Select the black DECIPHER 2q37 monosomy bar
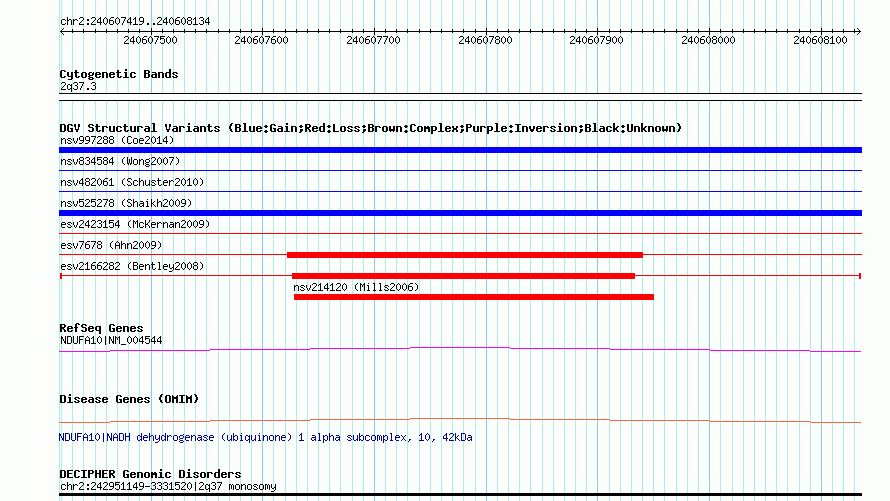Viewport: 890px width, 501px height. click(460, 495)
